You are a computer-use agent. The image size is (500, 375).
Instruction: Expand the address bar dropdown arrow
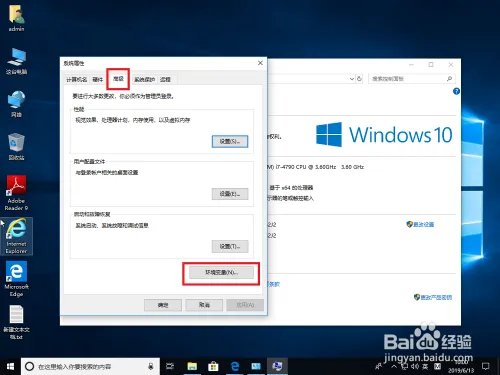point(352,79)
